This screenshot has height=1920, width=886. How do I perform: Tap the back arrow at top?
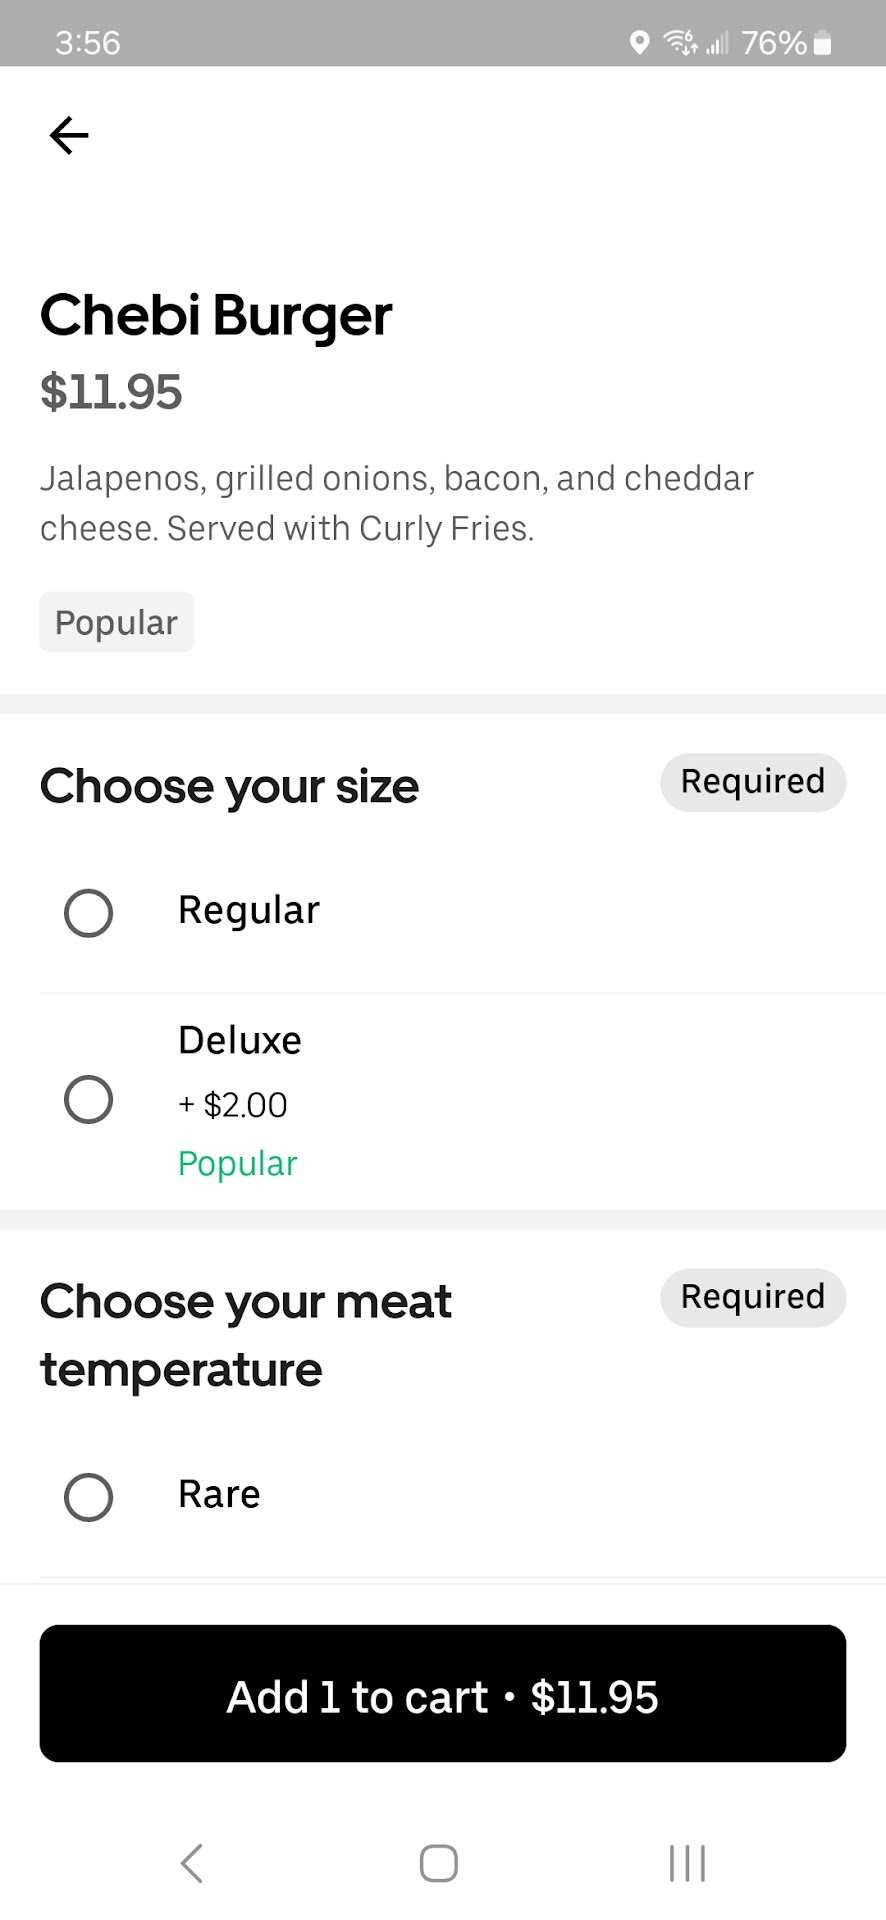click(69, 135)
